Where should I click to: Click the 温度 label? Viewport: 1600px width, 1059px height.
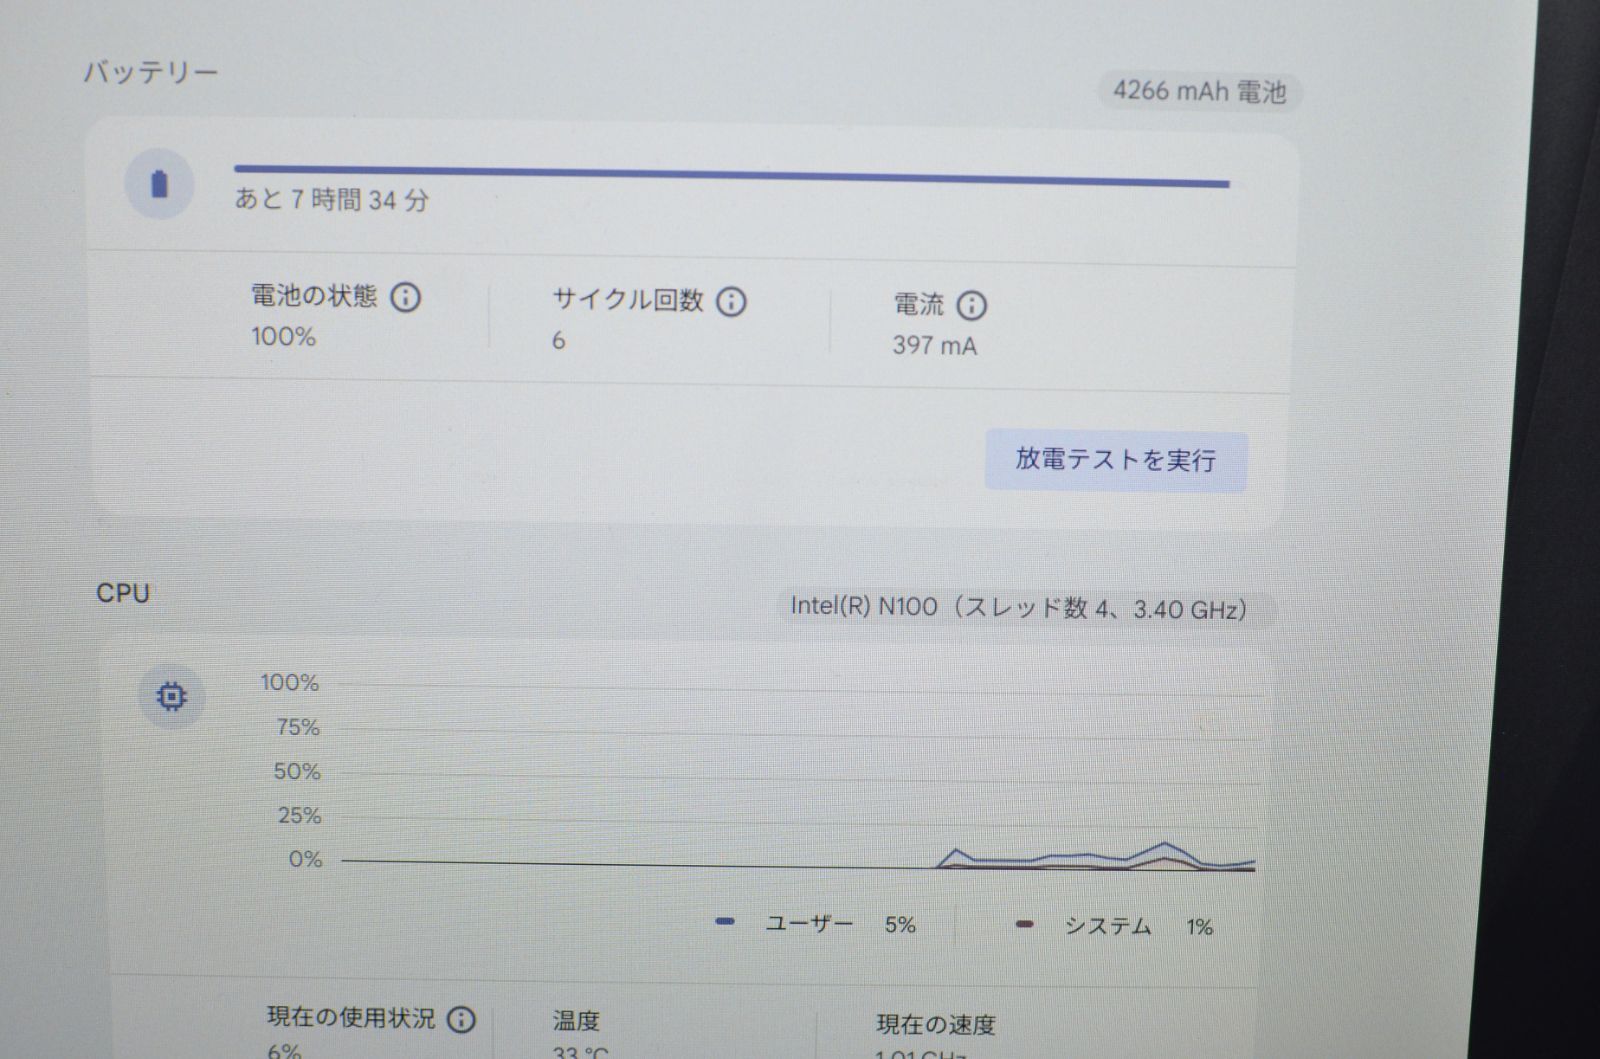pyautogui.click(x=576, y=1020)
